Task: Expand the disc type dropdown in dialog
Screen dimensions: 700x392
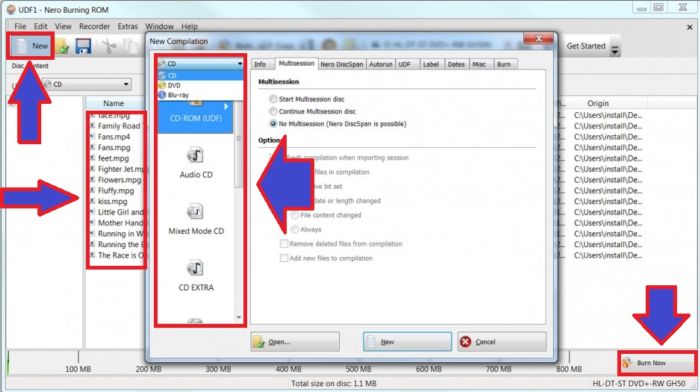Action: (x=200, y=64)
